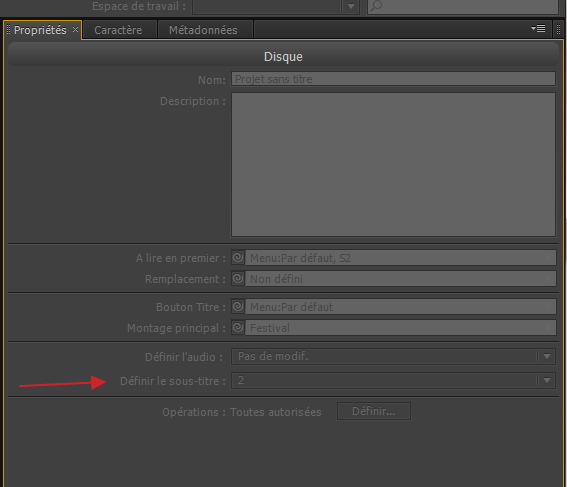
Task: Click the pick whip icon for Montage principal
Action: coord(238,328)
